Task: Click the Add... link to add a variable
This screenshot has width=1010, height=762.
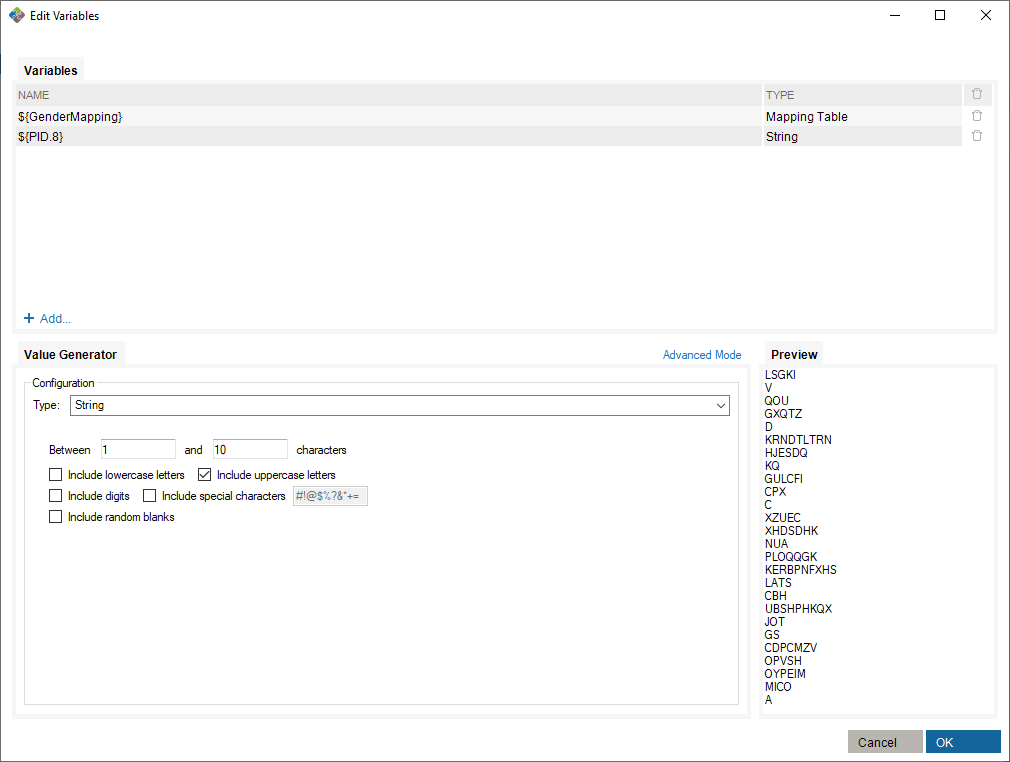Action: pos(48,319)
